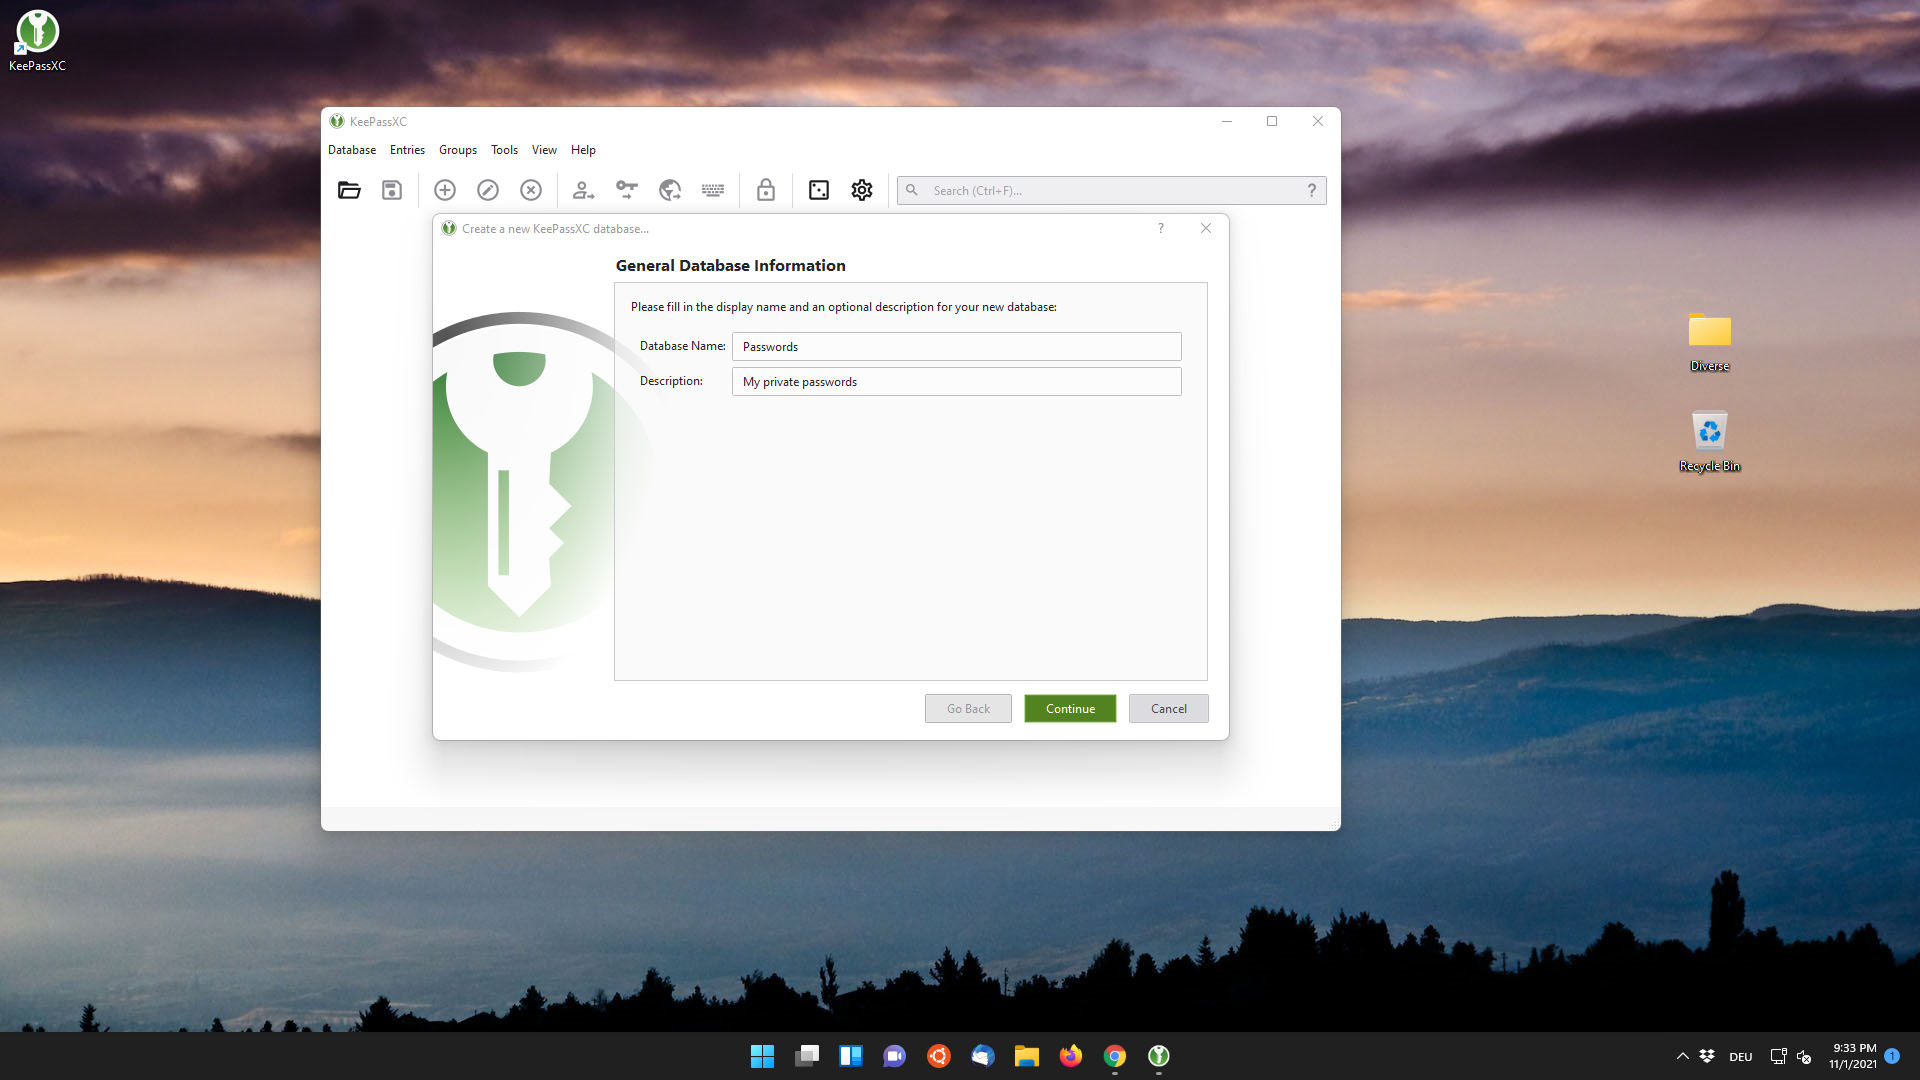The image size is (1920, 1080).
Task: Click the Continue button
Action: 1070,709
